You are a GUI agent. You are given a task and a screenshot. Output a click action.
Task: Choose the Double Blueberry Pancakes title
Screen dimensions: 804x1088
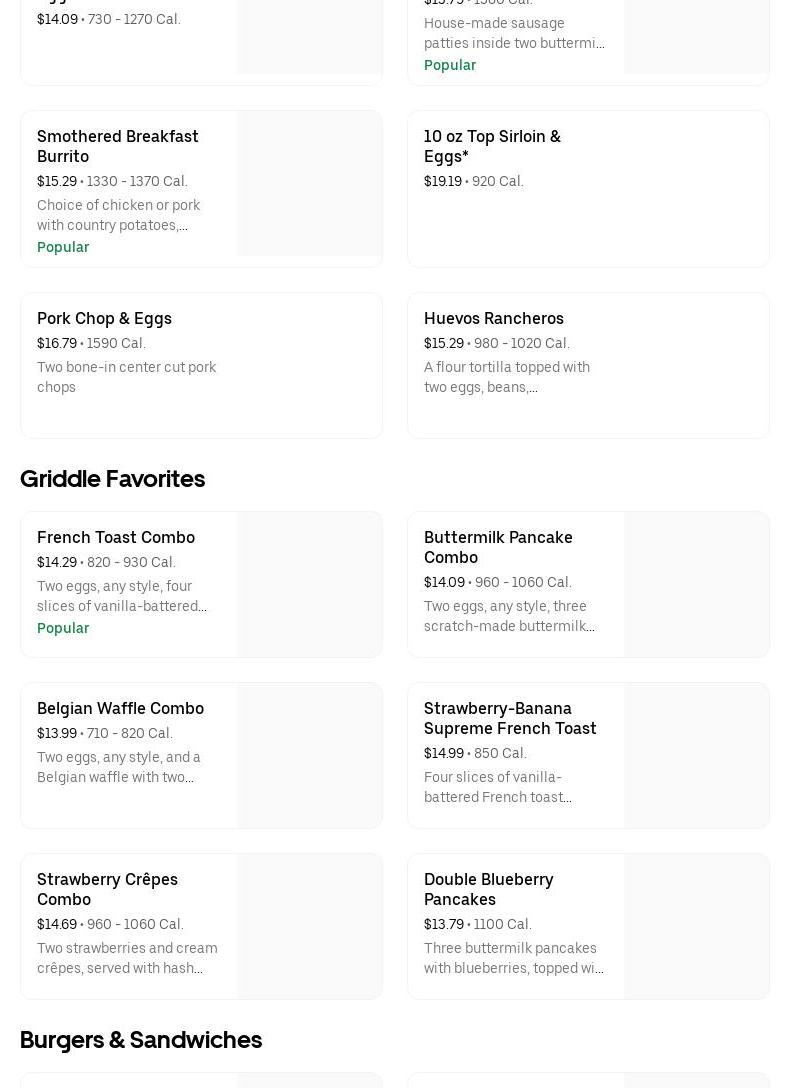(488, 889)
